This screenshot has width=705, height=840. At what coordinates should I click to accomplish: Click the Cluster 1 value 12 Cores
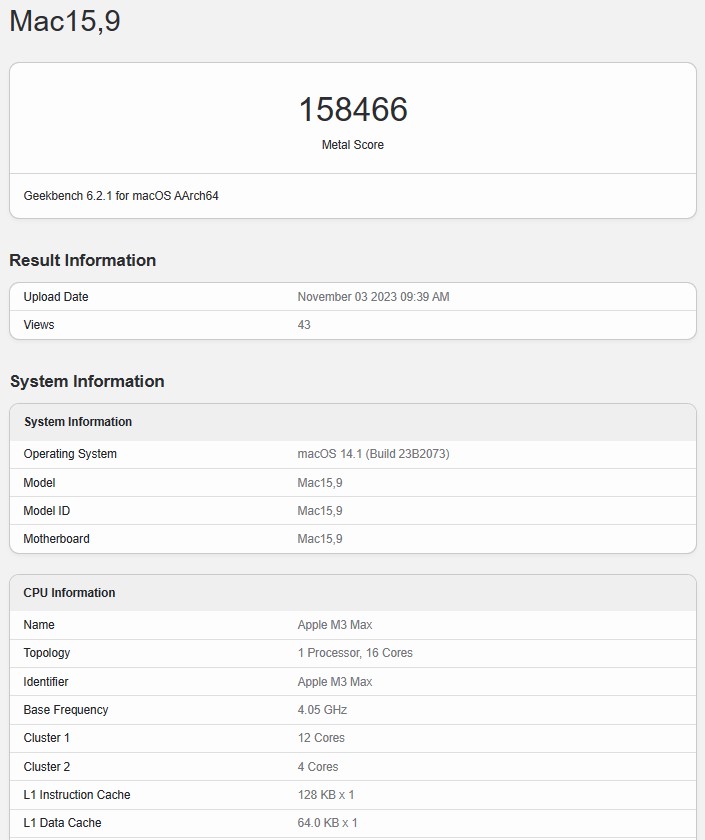321,738
